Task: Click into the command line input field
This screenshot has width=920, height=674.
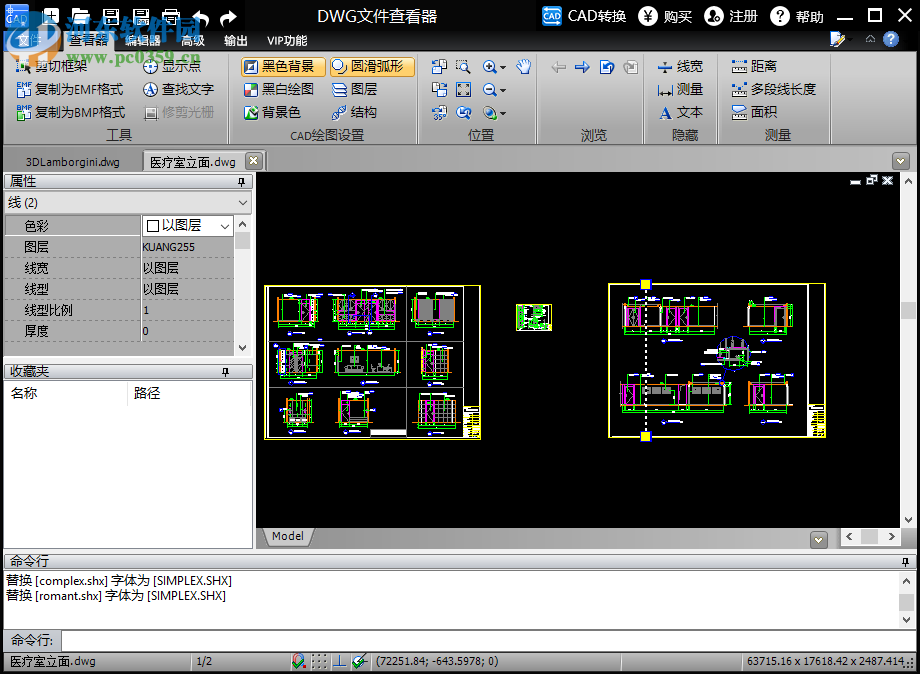Action: [x=480, y=640]
